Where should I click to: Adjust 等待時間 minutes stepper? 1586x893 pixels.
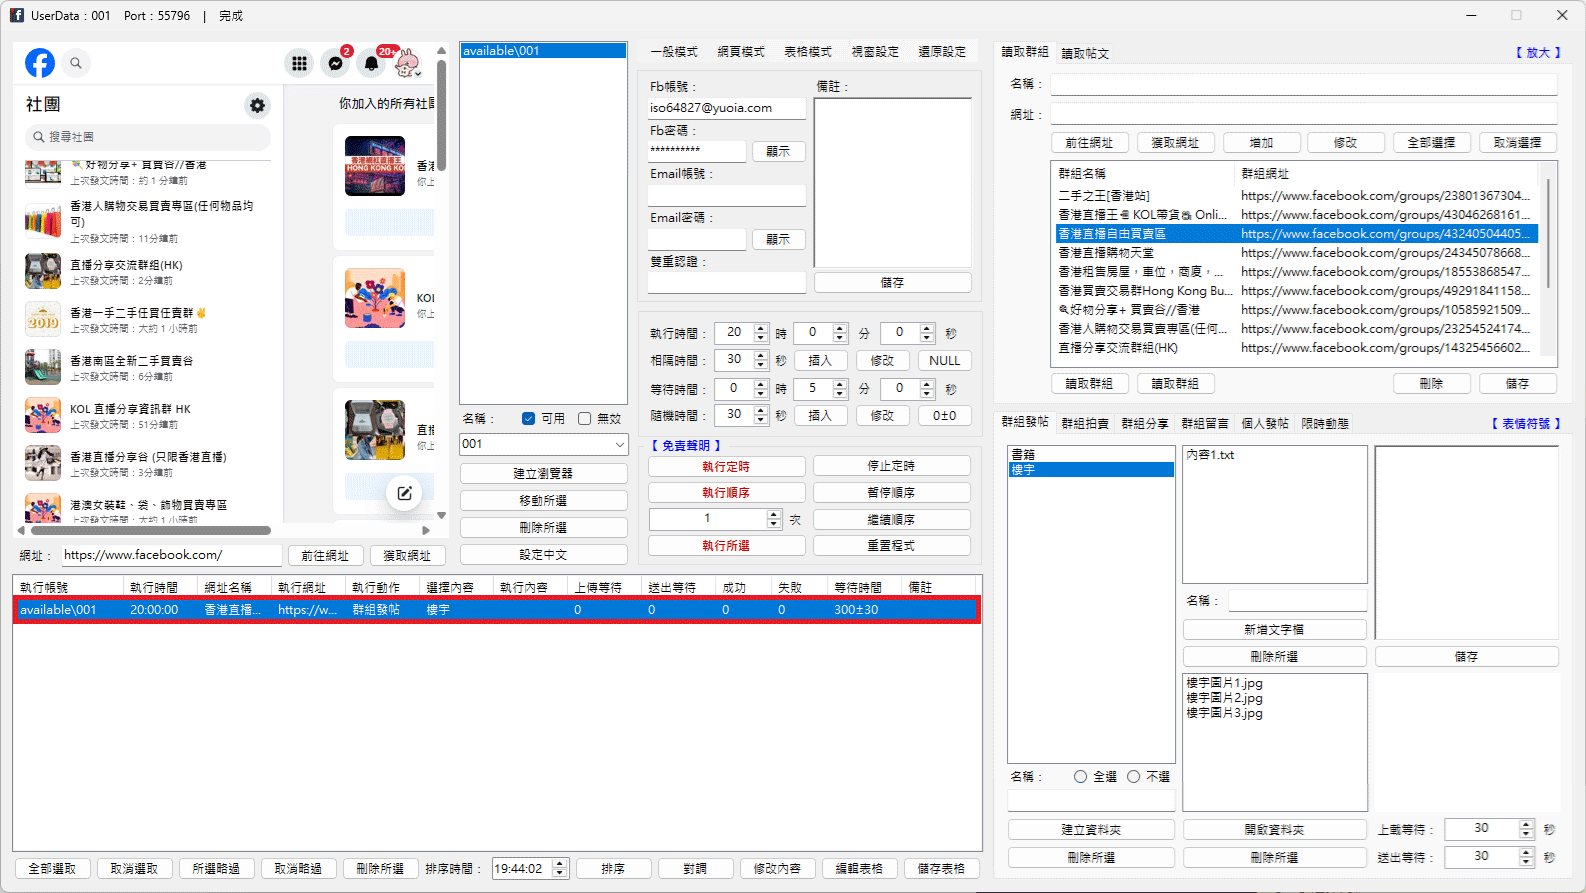[840, 389]
